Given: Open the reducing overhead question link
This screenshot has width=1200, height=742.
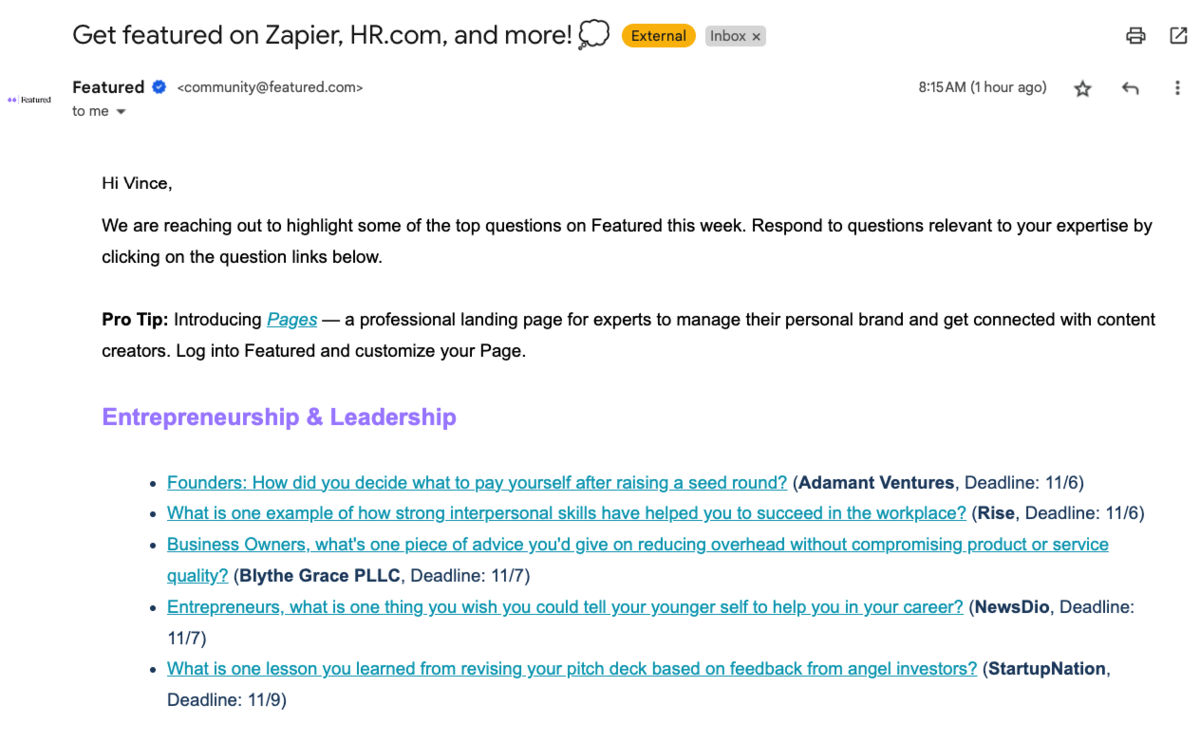Looking at the screenshot, I should coord(637,545).
